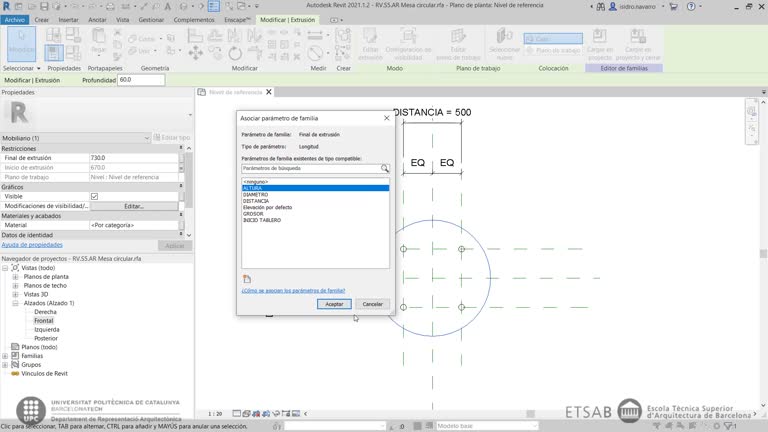The height and width of the screenshot is (432, 768).
Task: Select the Frontal elevation view
Action: tap(44, 321)
